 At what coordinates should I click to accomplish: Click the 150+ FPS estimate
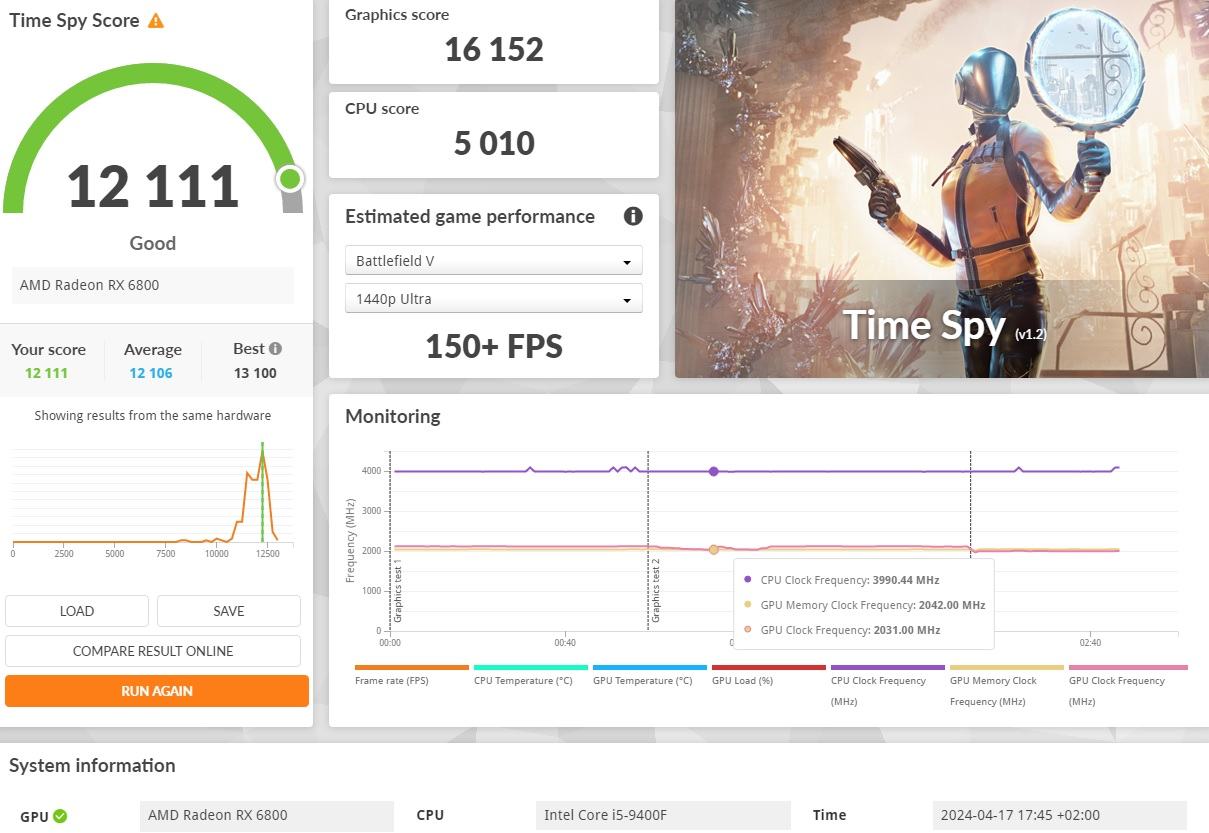[494, 346]
